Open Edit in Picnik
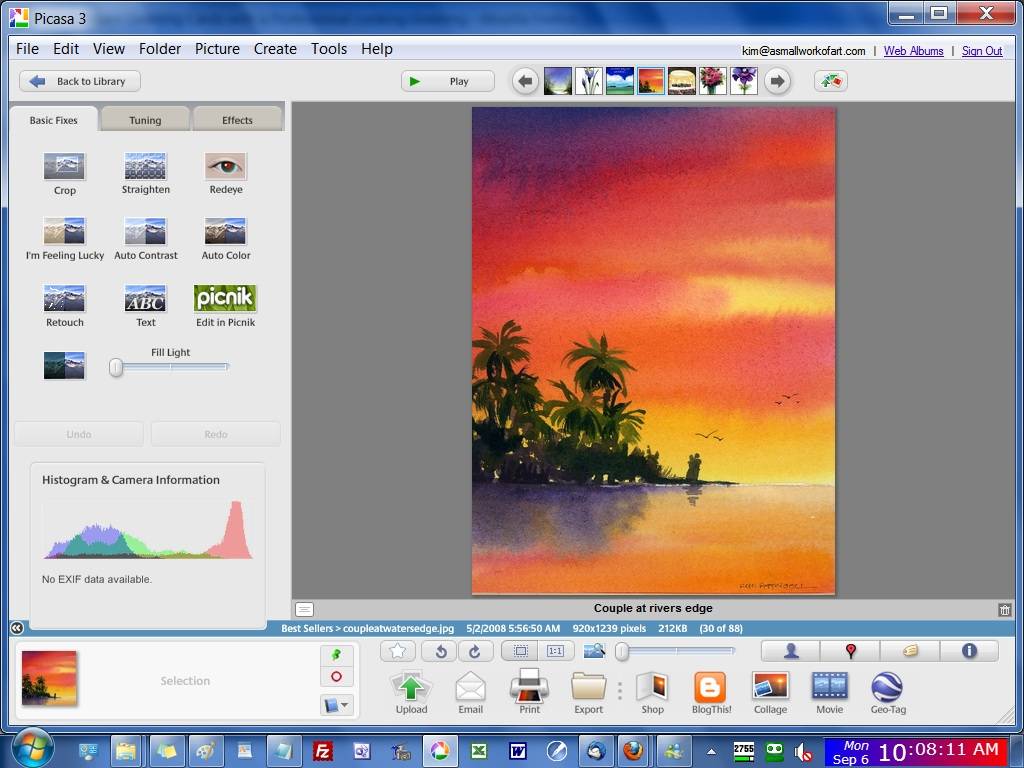Screen dimensions: 1024x768 (x=225, y=306)
